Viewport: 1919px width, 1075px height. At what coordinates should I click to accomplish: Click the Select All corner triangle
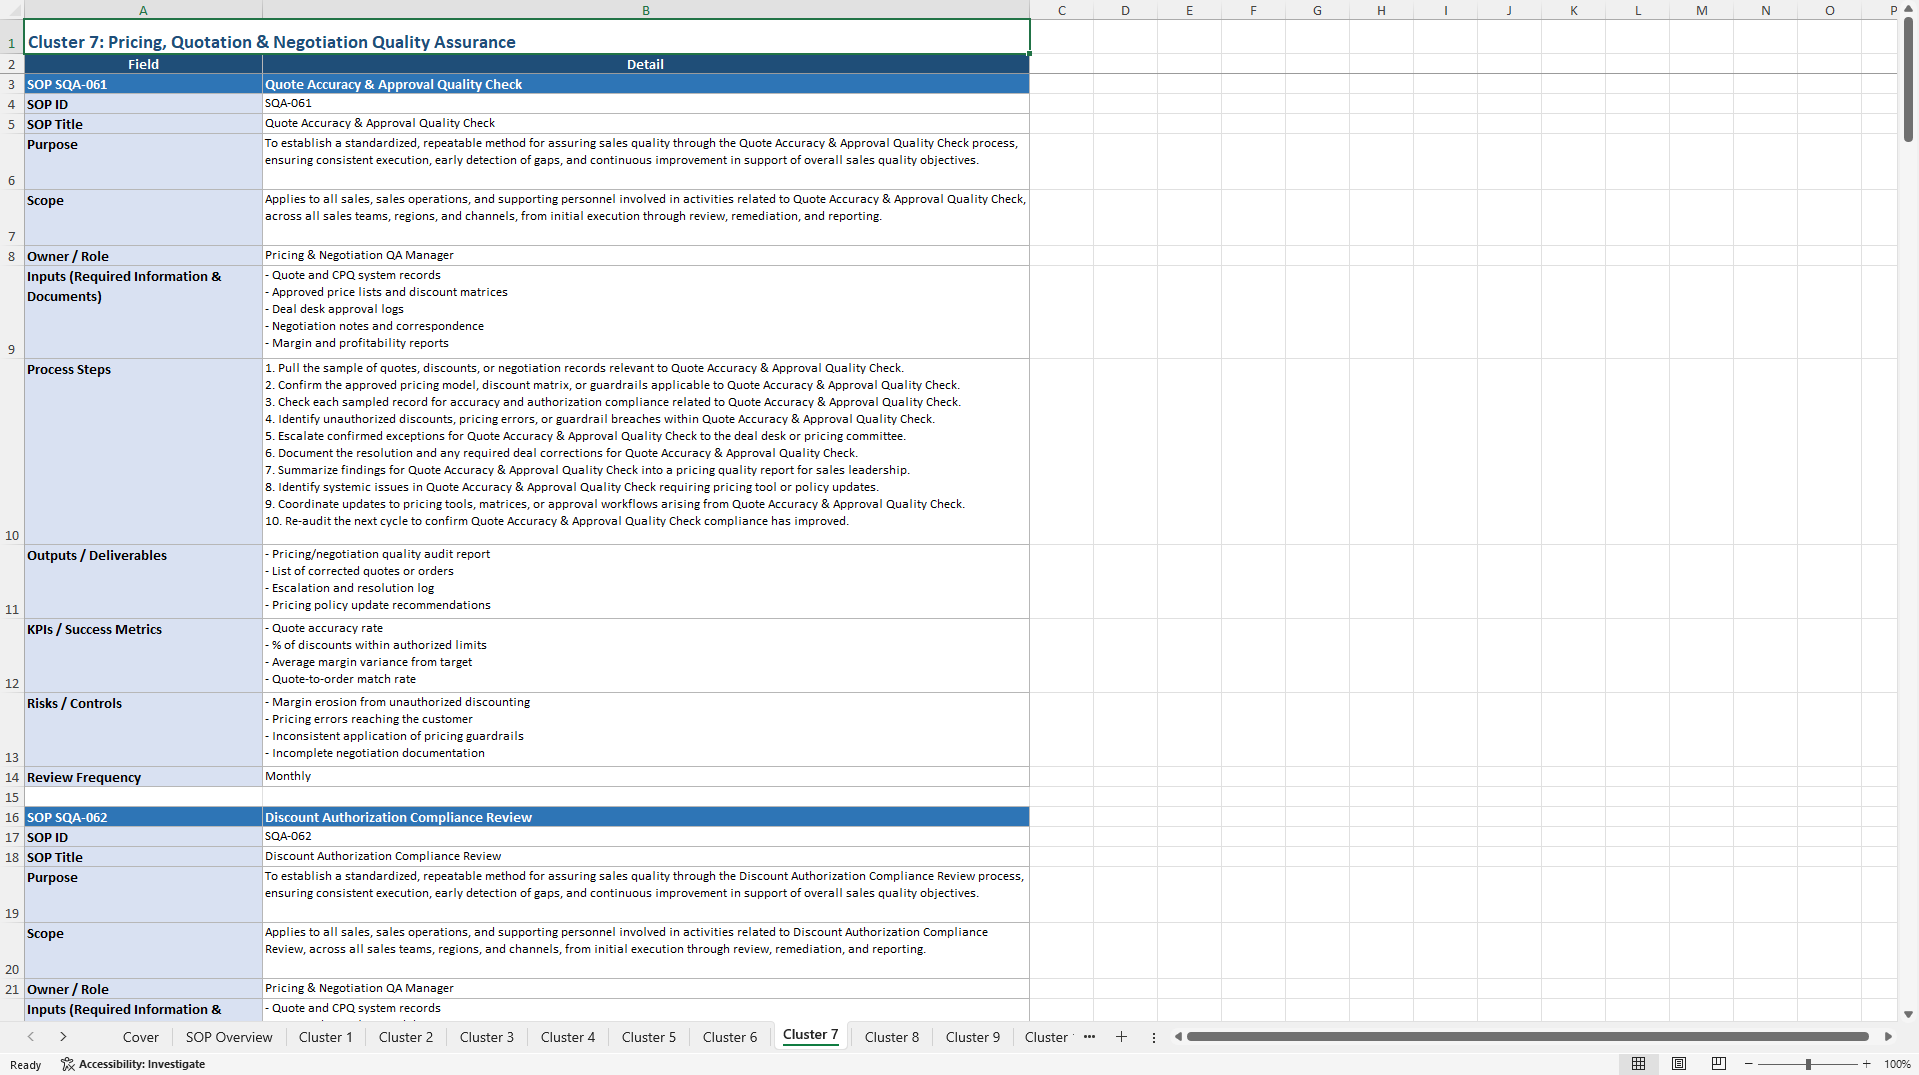coord(11,10)
